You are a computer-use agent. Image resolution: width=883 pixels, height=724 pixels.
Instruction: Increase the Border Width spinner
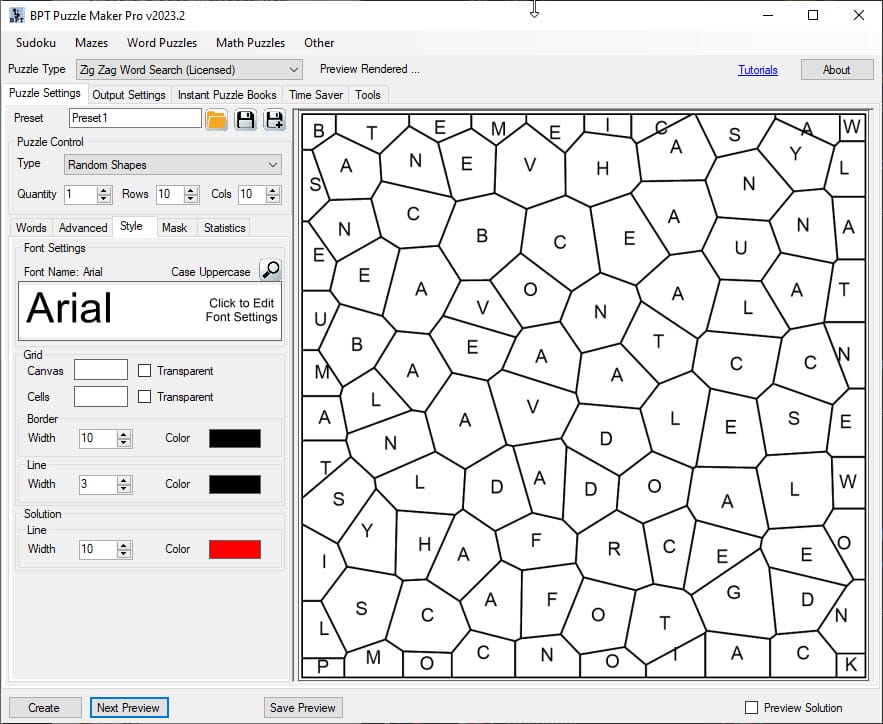[124, 434]
